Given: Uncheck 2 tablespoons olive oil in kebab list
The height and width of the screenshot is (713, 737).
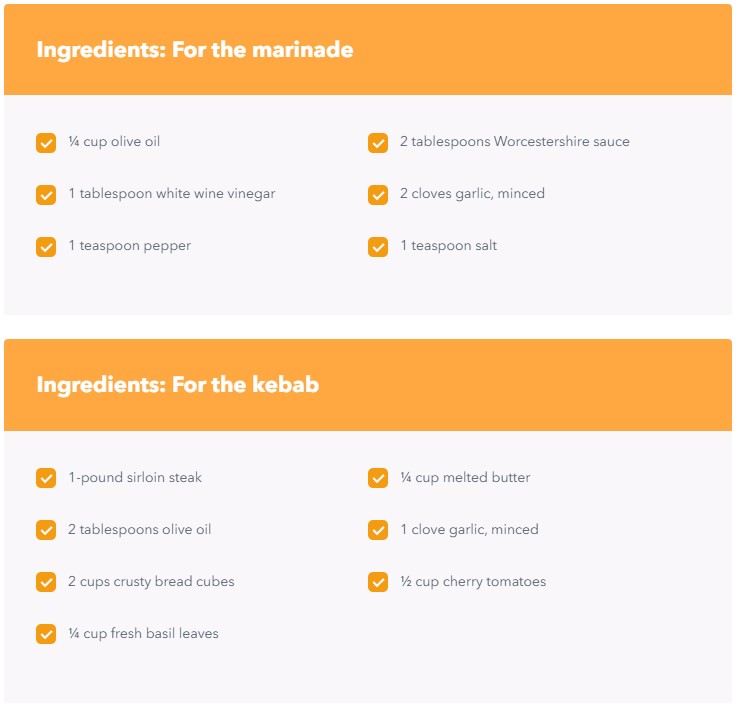Looking at the screenshot, I should [x=46, y=530].
